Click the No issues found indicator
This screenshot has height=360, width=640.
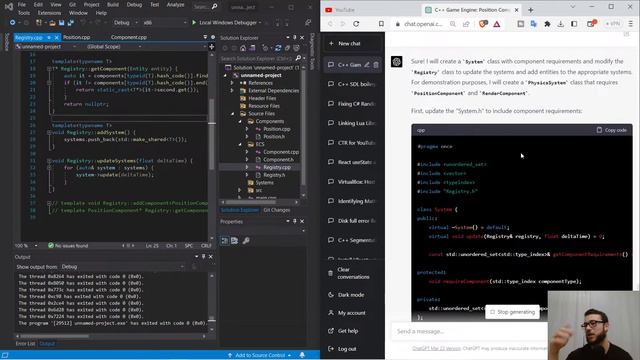click(68, 246)
